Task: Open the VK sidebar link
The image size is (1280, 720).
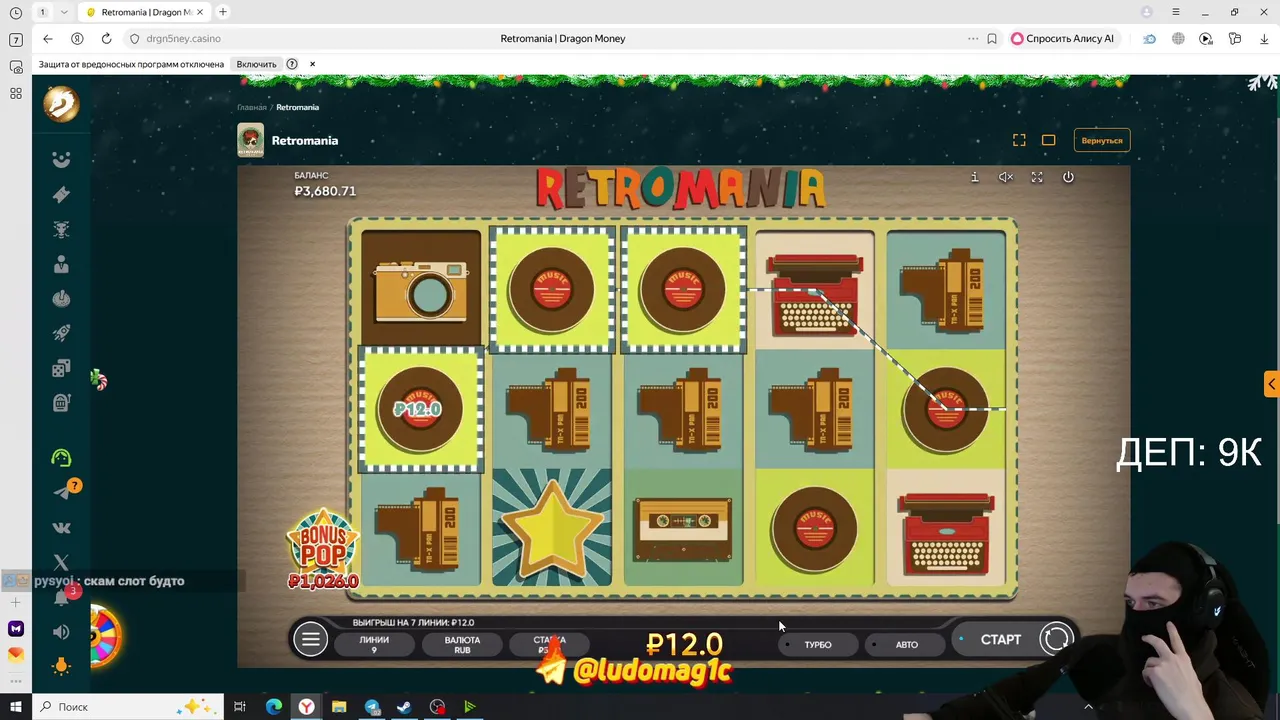Action: tap(61, 527)
